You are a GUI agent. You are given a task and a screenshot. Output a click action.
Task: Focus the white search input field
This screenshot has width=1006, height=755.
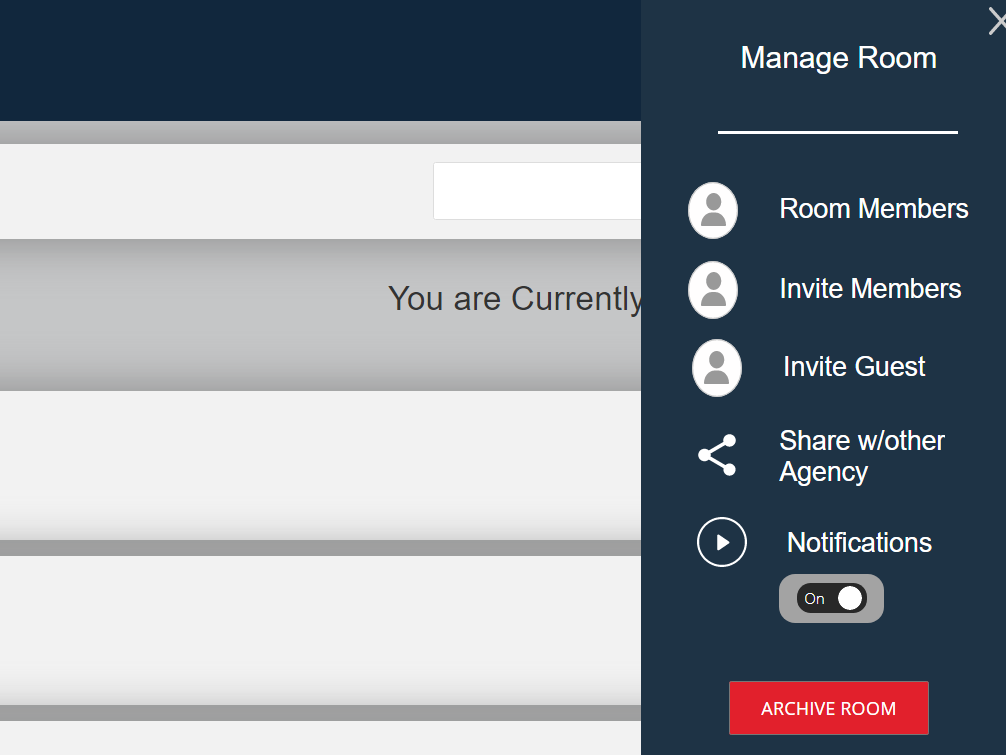pyautogui.click(x=537, y=191)
